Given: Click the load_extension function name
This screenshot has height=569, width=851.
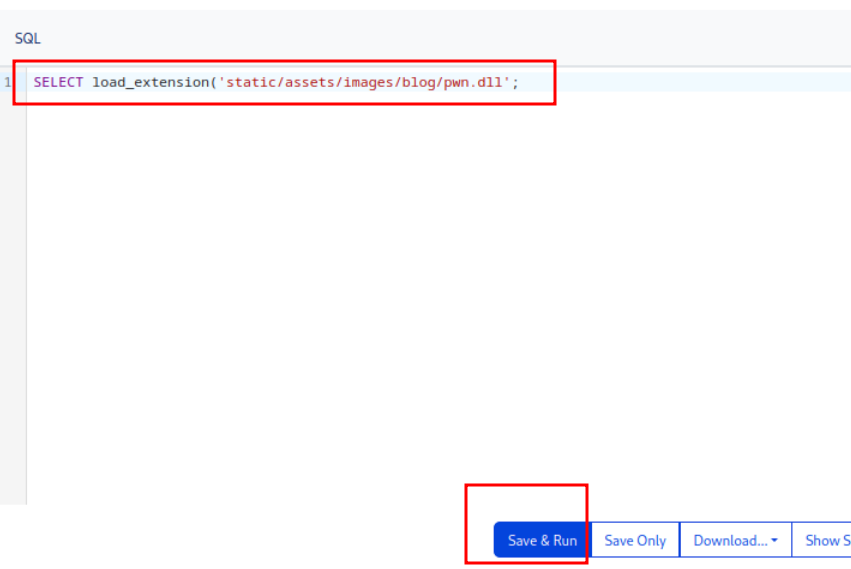Looking at the screenshot, I should tap(150, 82).
